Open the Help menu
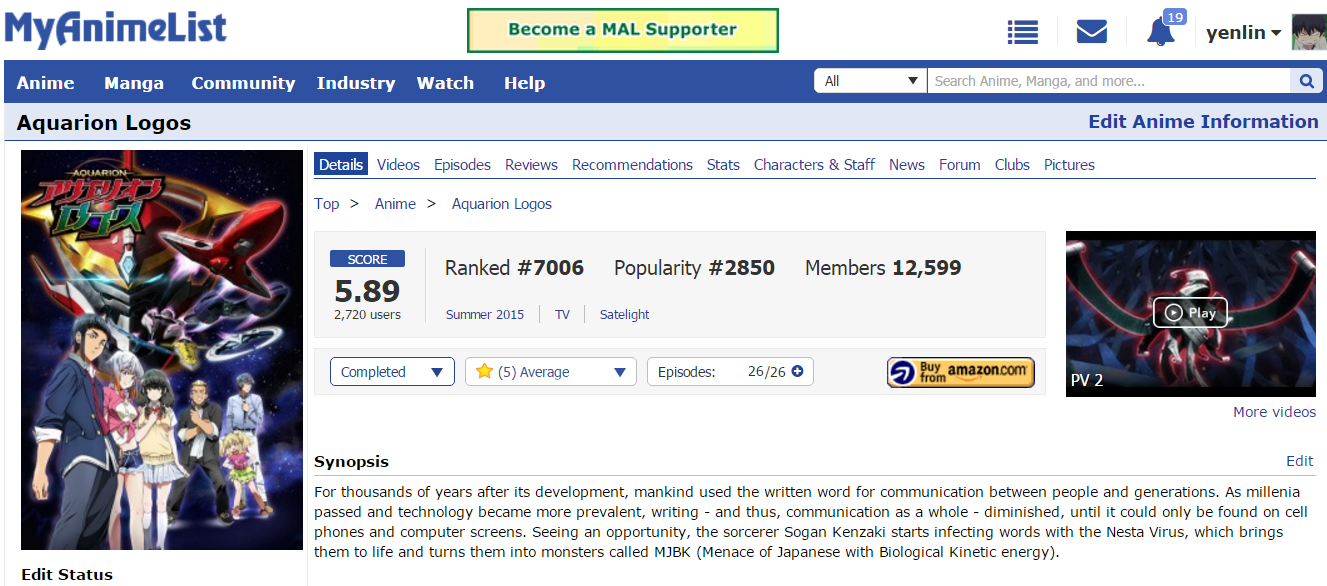Image resolution: width=1327 pixels, height=586 pixels. coord(524,83)
